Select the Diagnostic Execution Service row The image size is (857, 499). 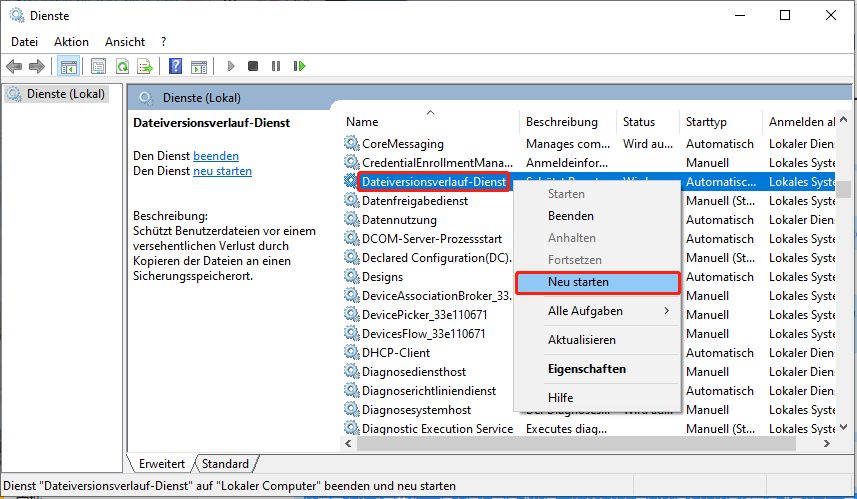[589, 428]
